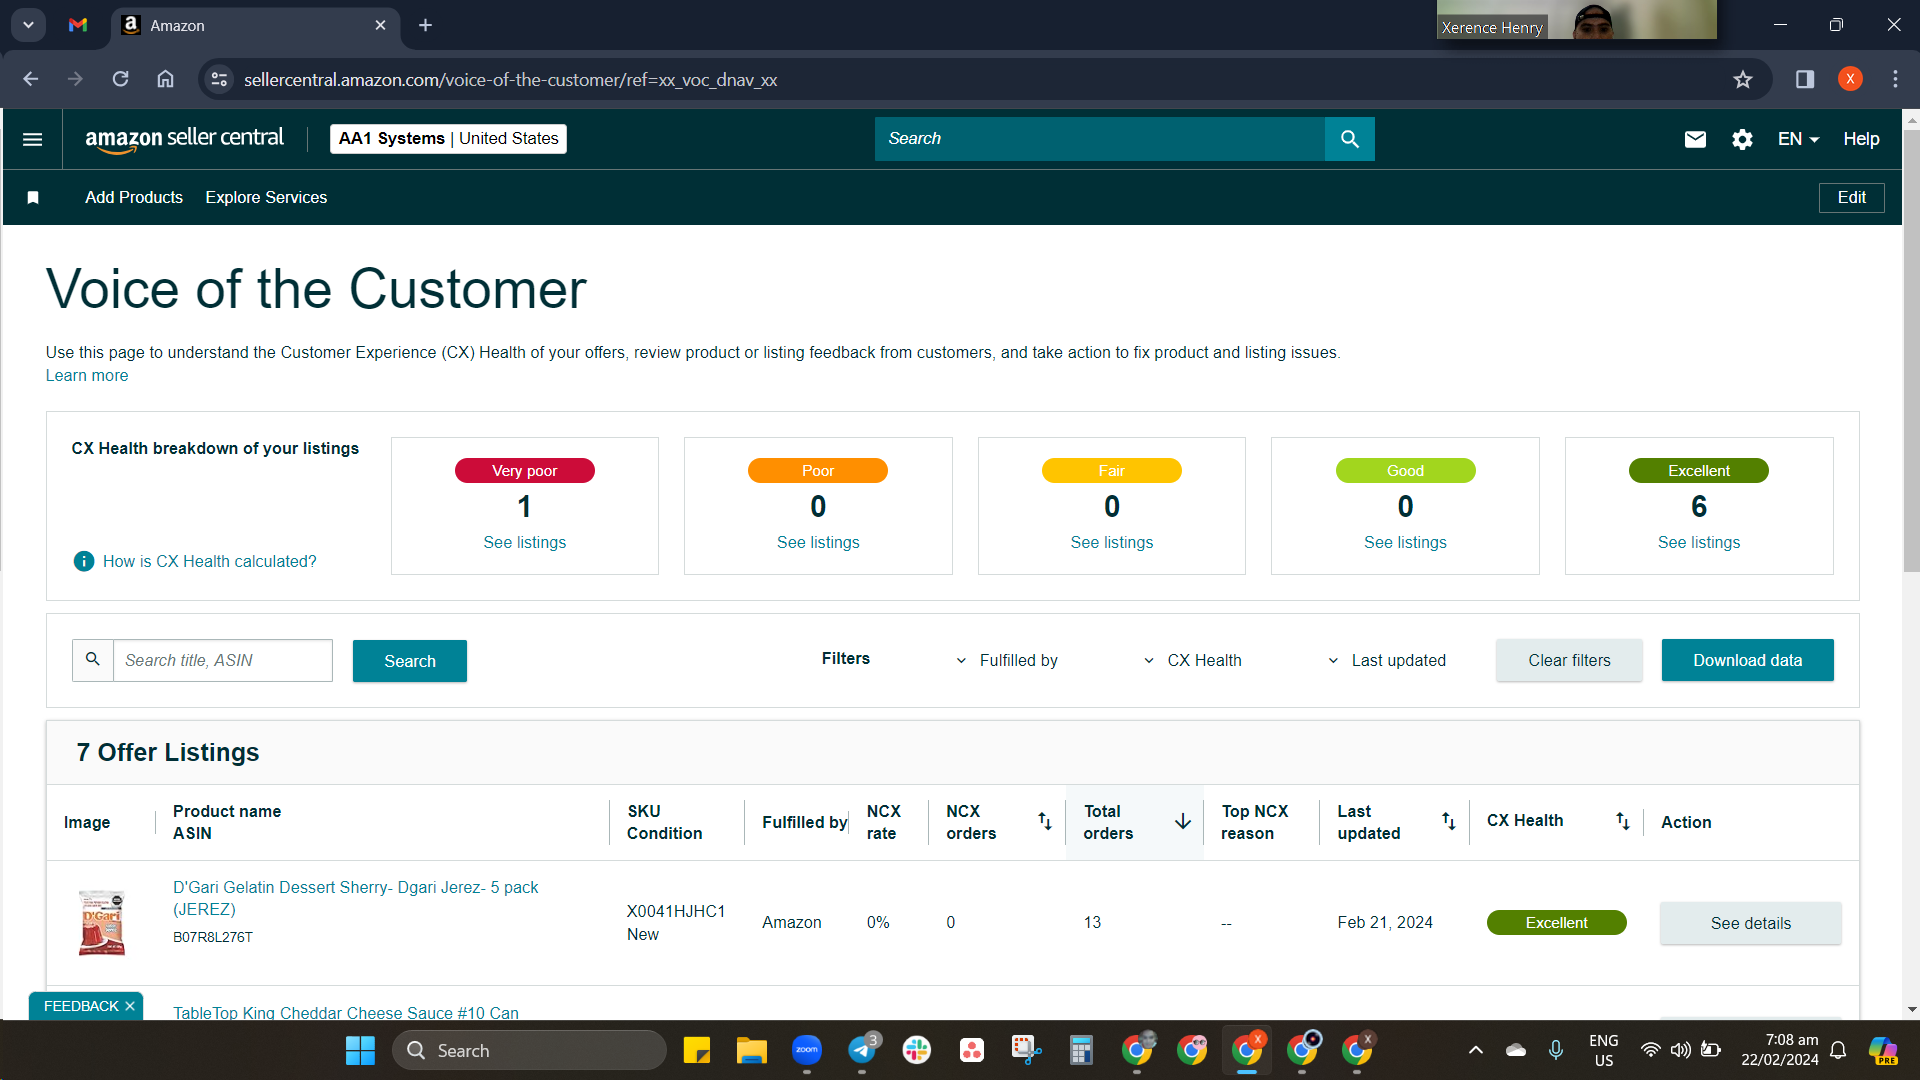Open Chrome tab search dropdown
This screenshot has width=1920, height=1080.
tap(29, 25)
